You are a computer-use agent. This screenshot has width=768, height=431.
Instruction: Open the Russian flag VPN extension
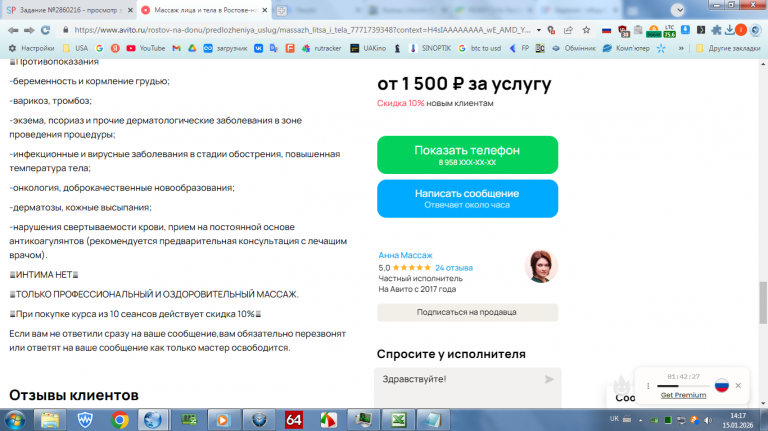[x=606, y=30]
